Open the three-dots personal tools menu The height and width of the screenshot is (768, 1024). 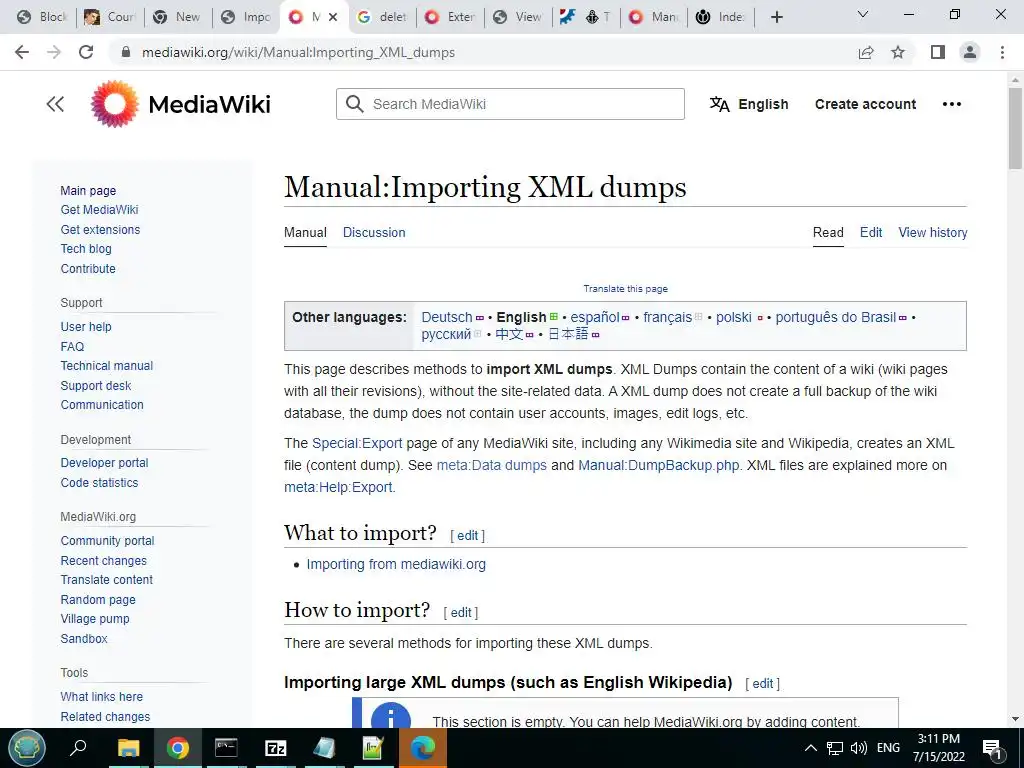(952, 104)
